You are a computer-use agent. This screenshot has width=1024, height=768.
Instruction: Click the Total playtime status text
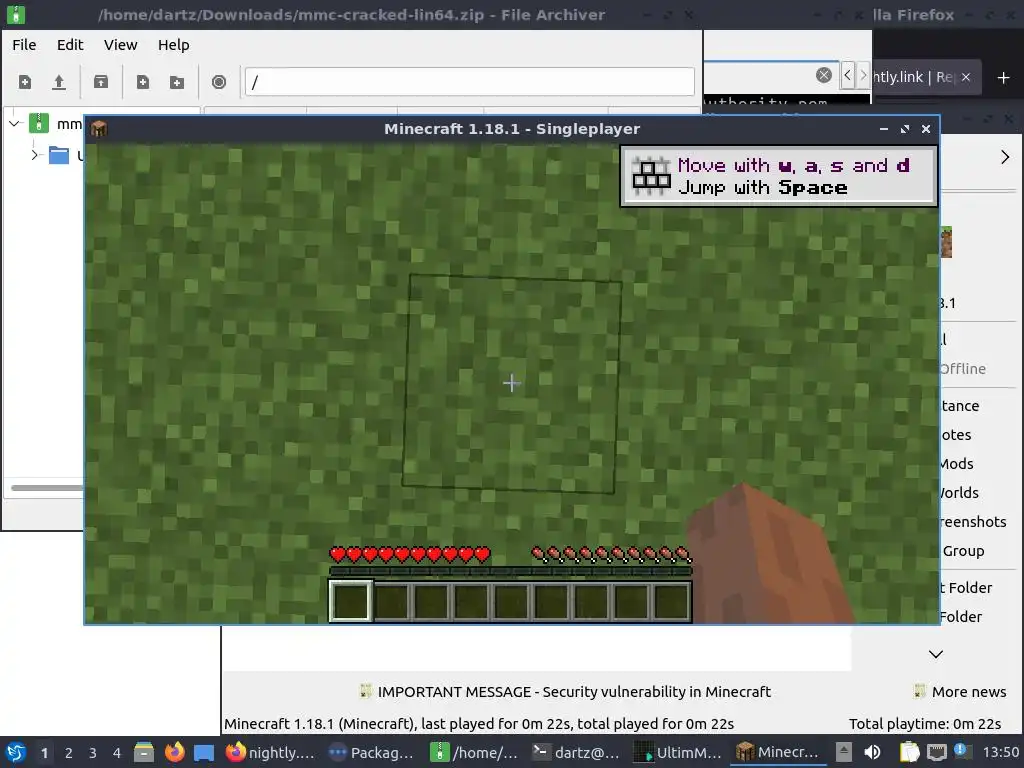tap(925, 724)
